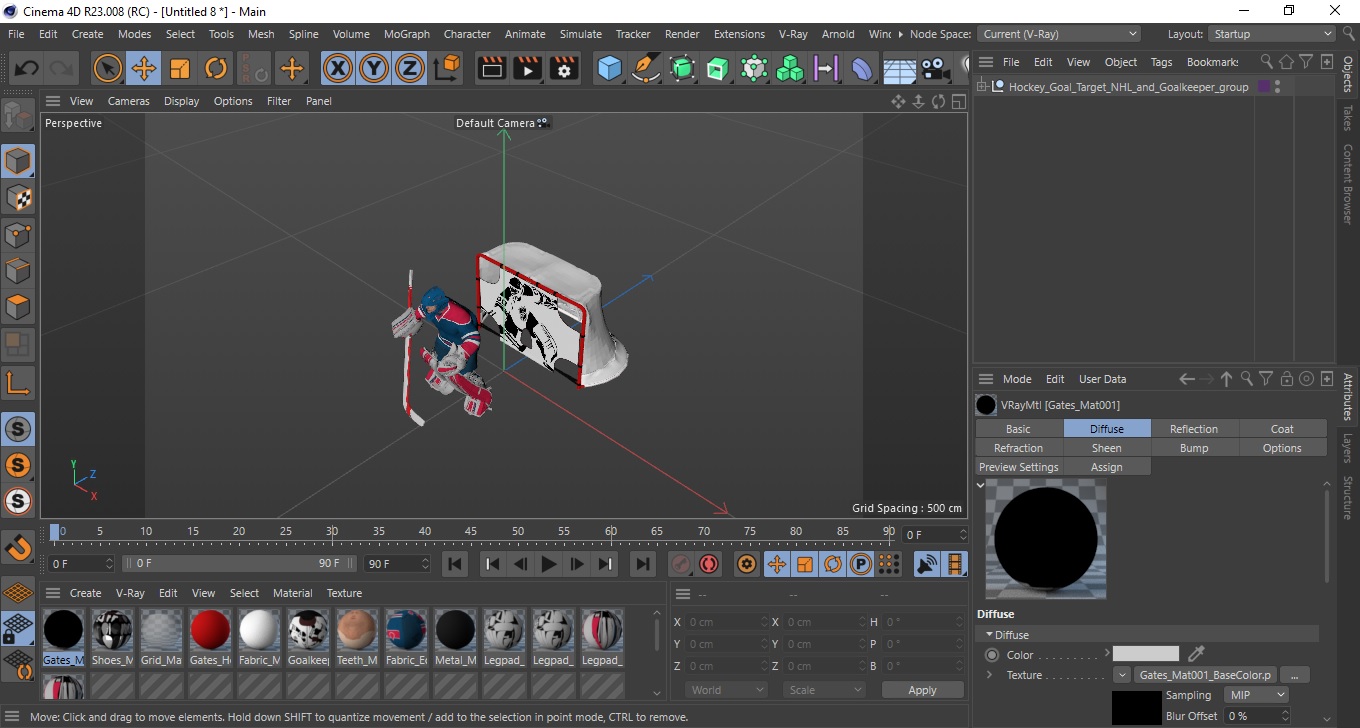Click the Floor environment icon

(899, 68)
